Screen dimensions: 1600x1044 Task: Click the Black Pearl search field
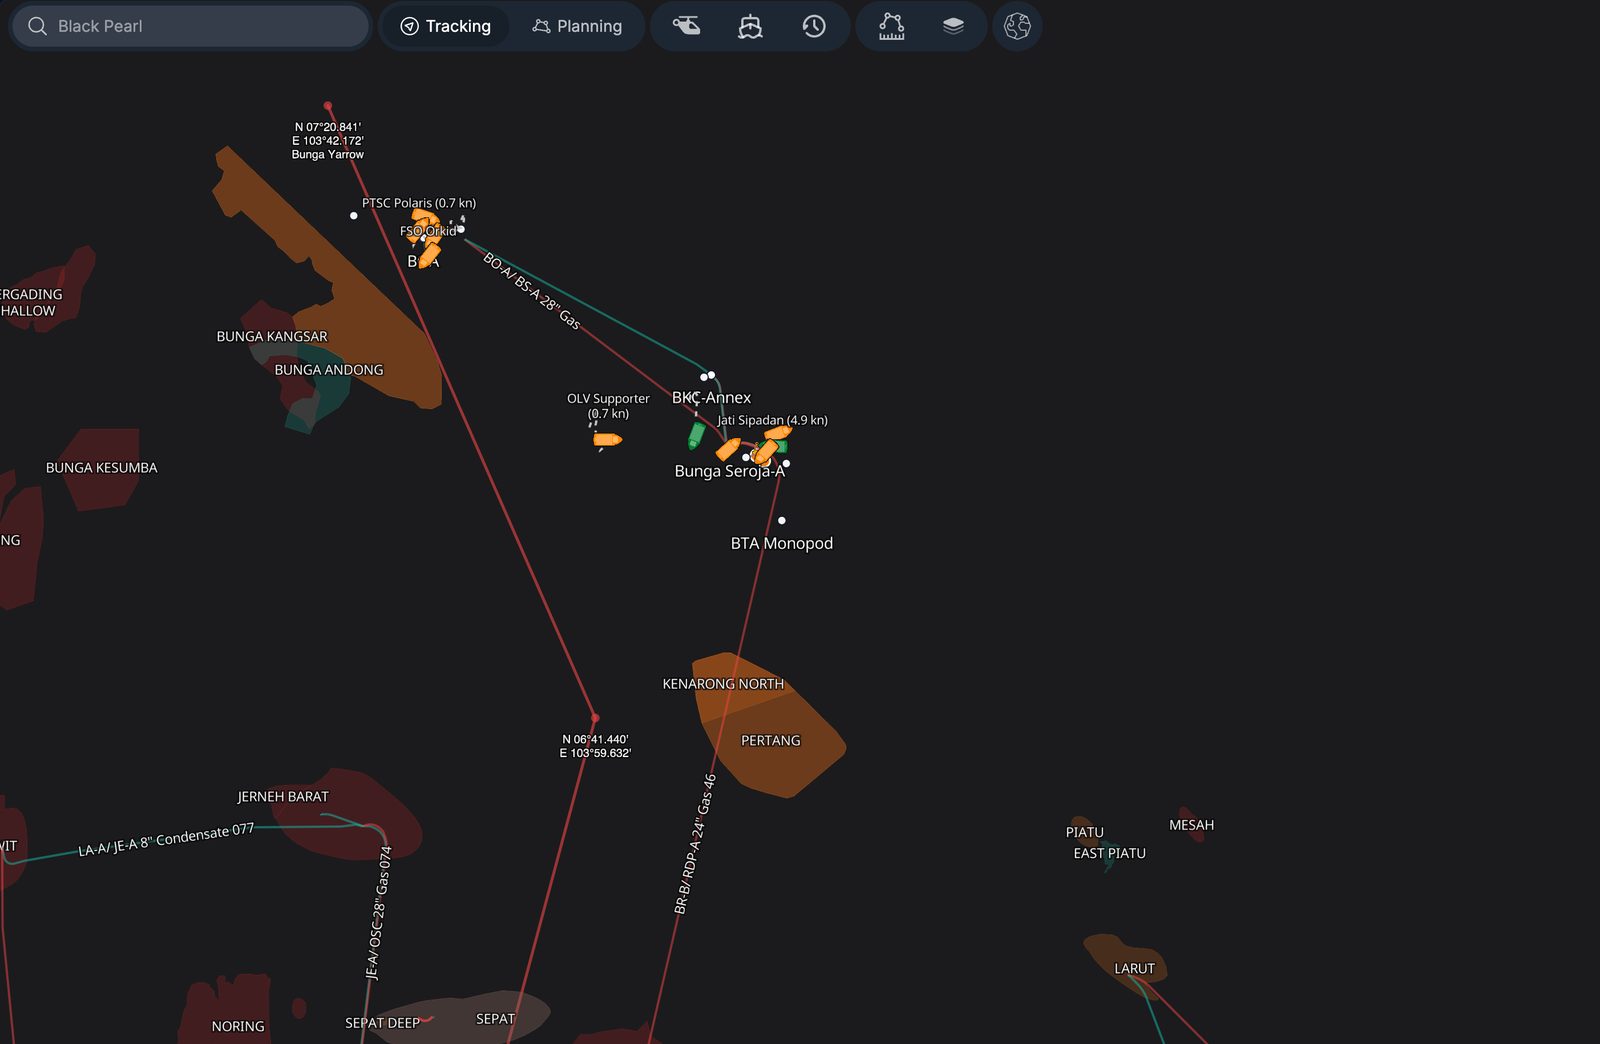click(191, 26)
